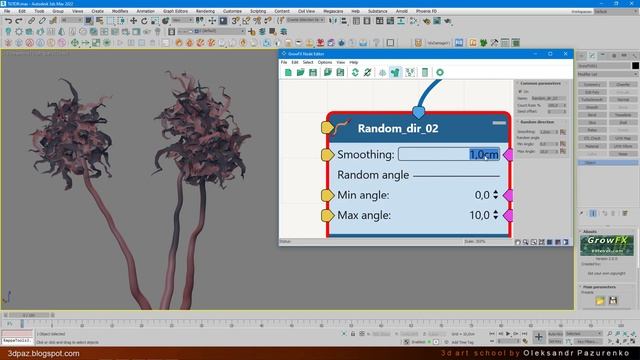Click the Open file icon in GrowFX Node Editor
The width and height of the screenshot is (640, 360).
[300, 72]
